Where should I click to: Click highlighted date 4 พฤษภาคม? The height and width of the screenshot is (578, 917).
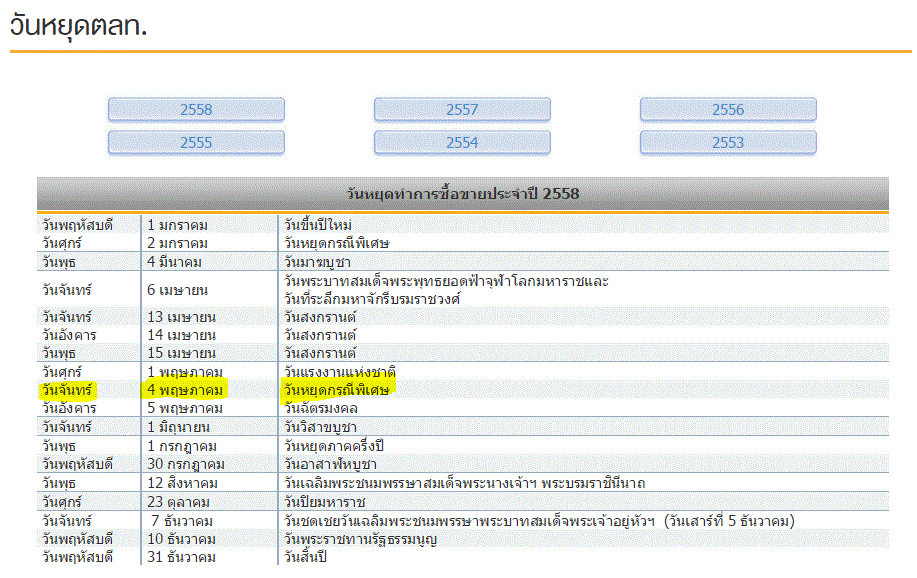[185, 390]
